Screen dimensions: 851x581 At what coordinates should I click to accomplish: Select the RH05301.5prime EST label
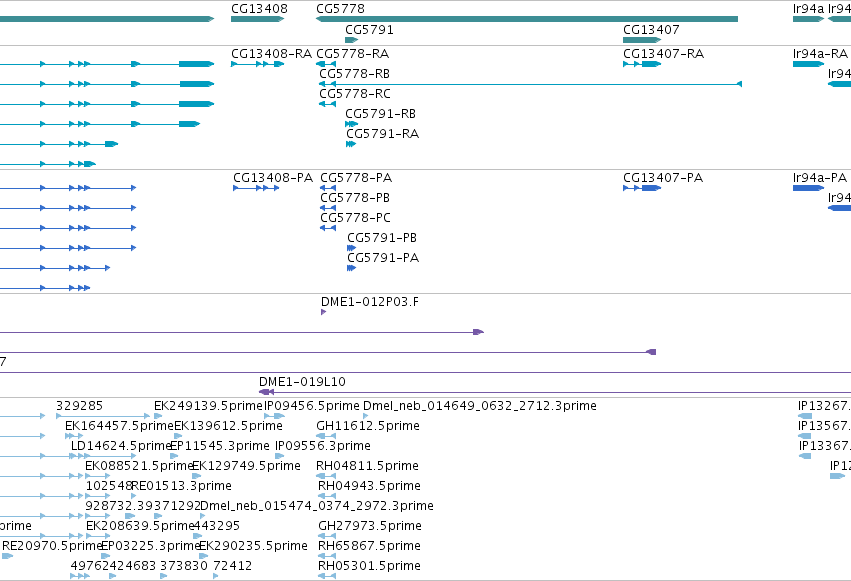click(x=369, y=566)
